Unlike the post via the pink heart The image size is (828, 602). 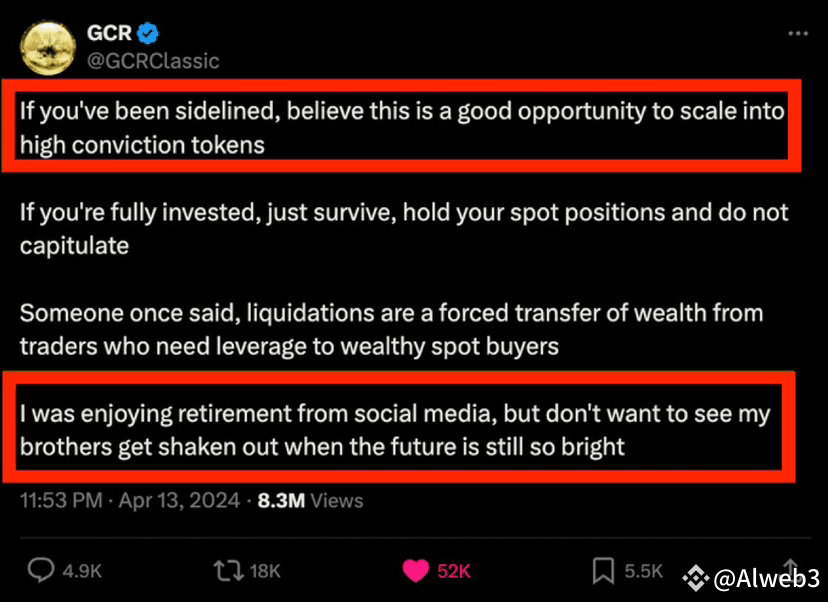tap(415, 571)
